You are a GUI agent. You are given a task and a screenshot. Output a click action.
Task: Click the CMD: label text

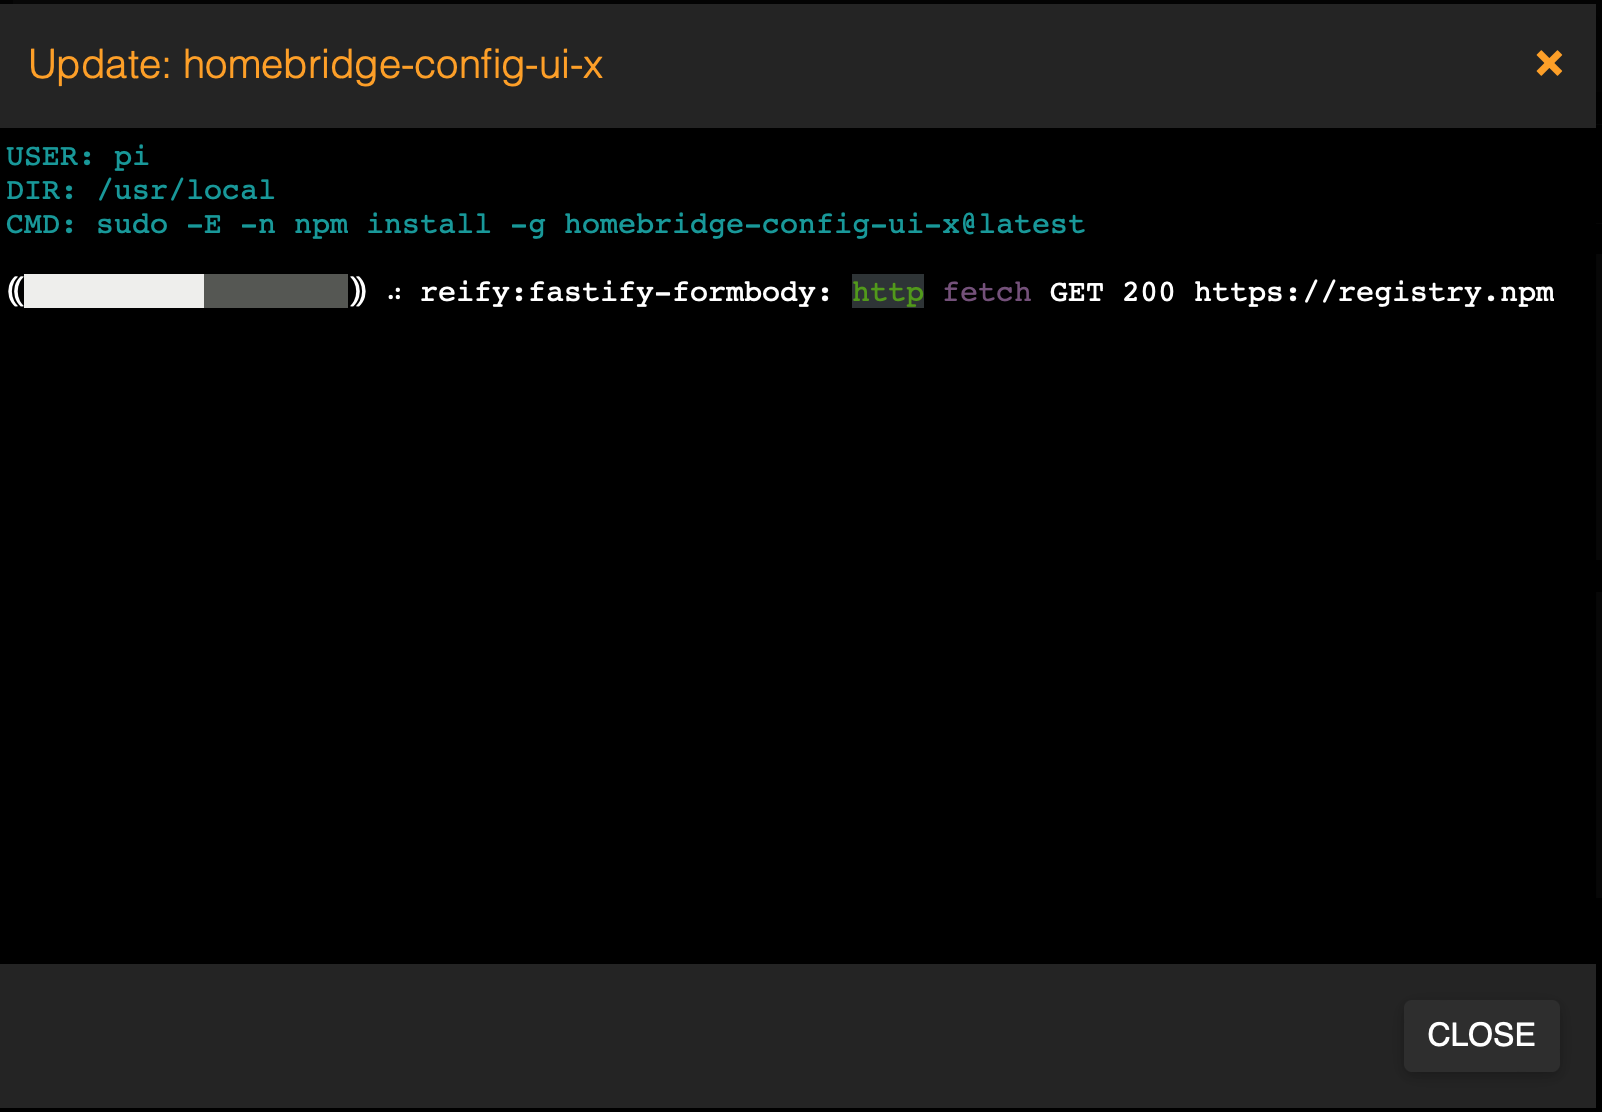point(40,224)
